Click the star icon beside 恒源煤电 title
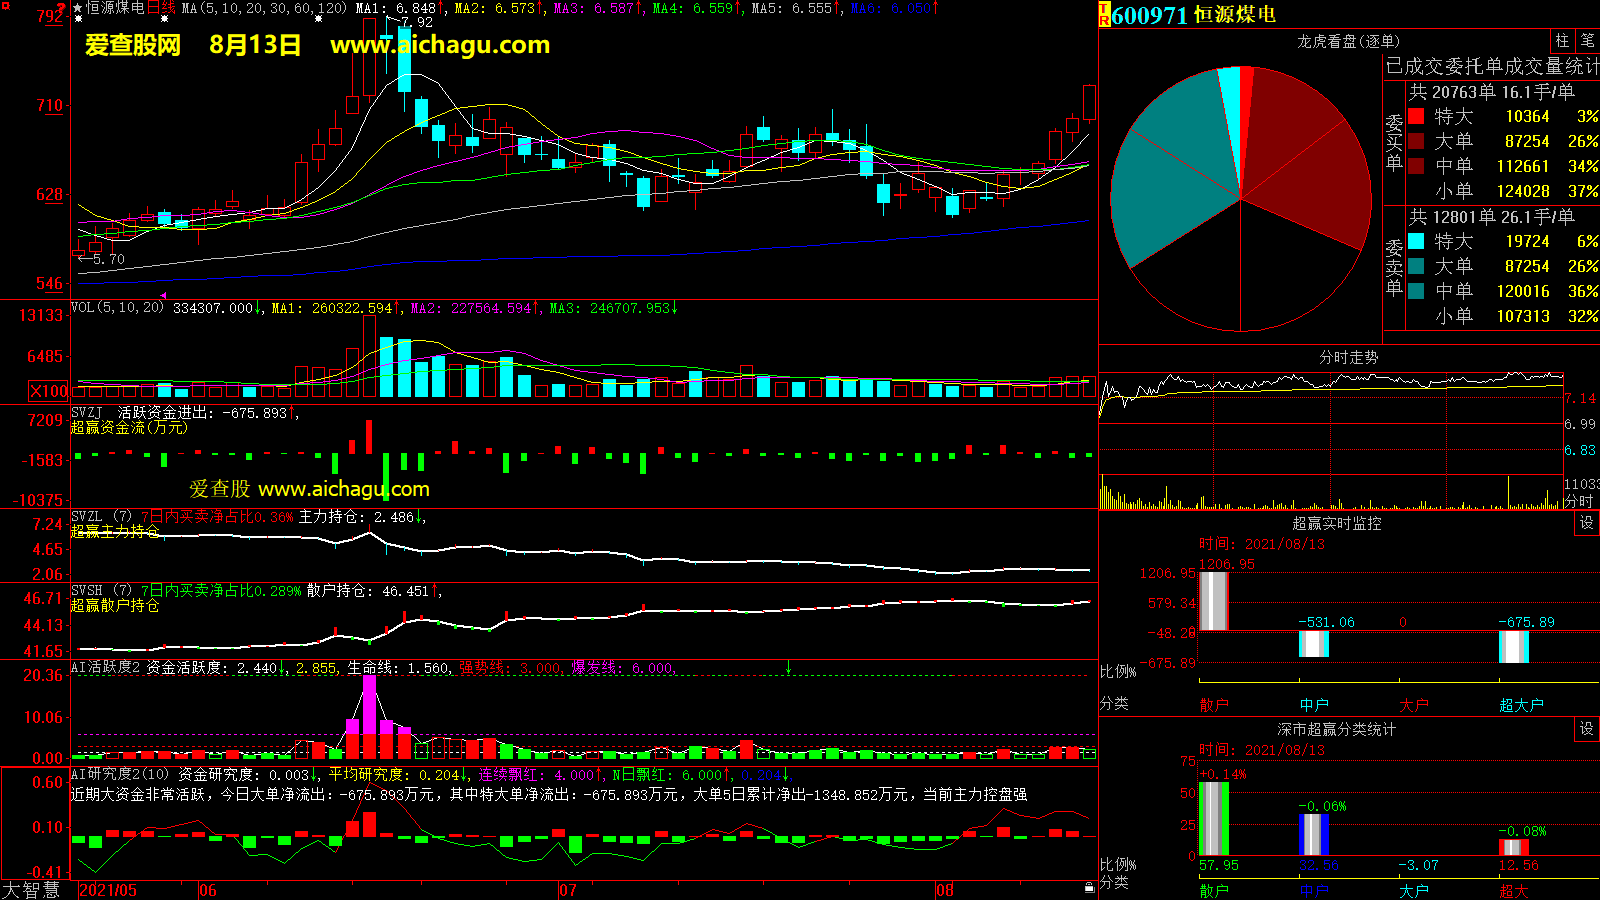The image size is (1600, 900). tap(77, 8)
